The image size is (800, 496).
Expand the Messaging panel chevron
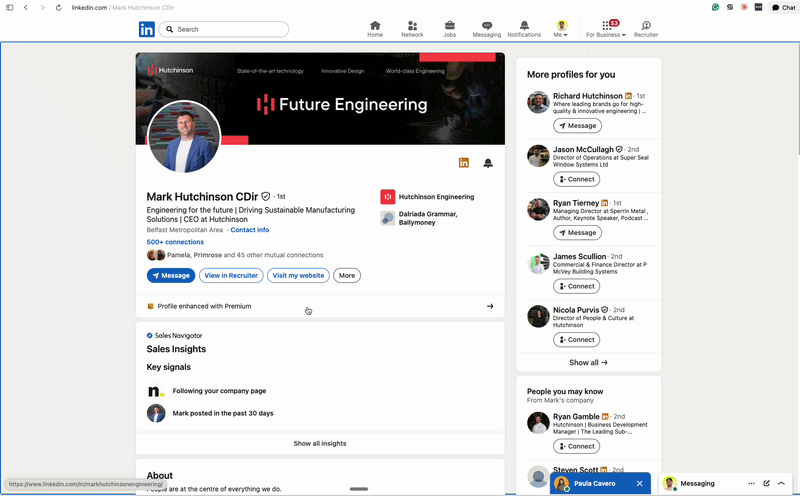click(781, 483)
